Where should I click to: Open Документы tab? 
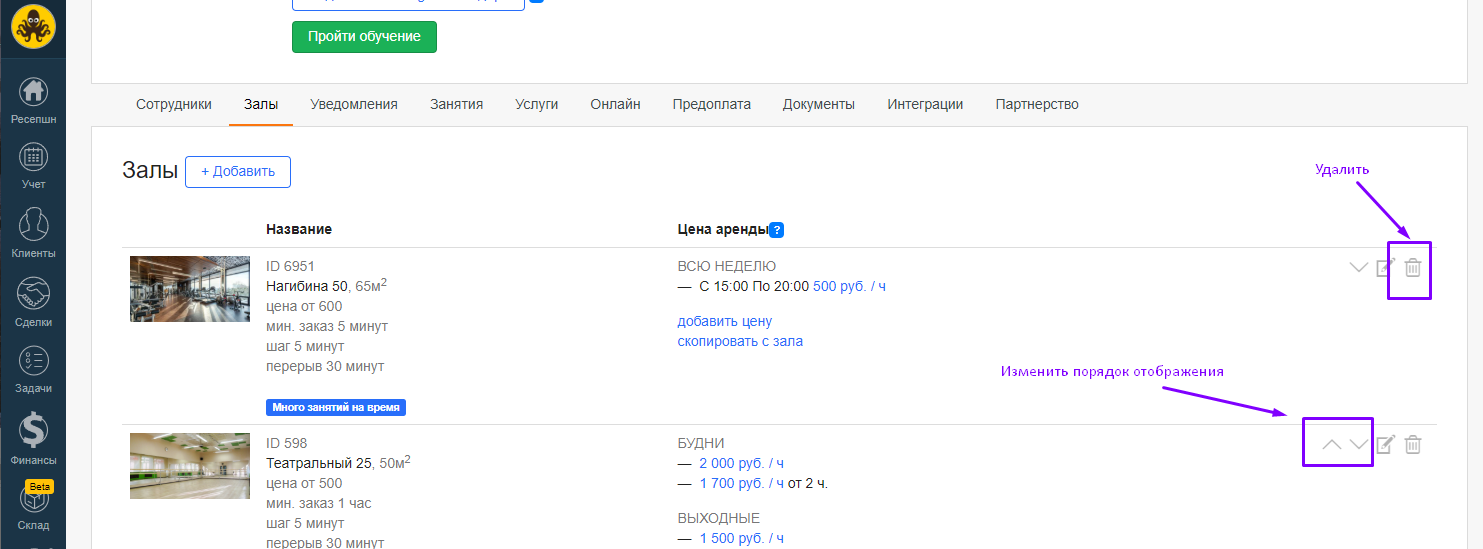coord(819,104)
